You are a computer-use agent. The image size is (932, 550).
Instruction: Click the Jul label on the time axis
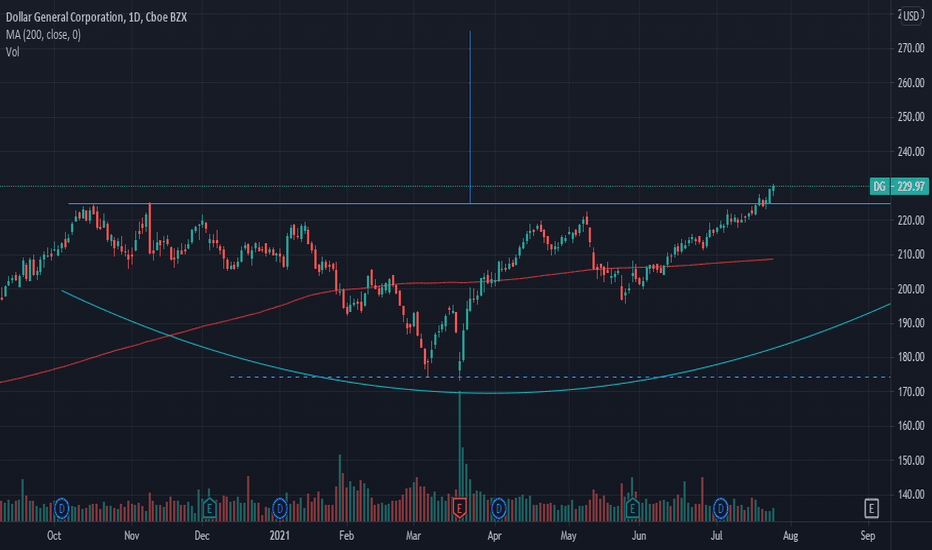pos(717,536)
